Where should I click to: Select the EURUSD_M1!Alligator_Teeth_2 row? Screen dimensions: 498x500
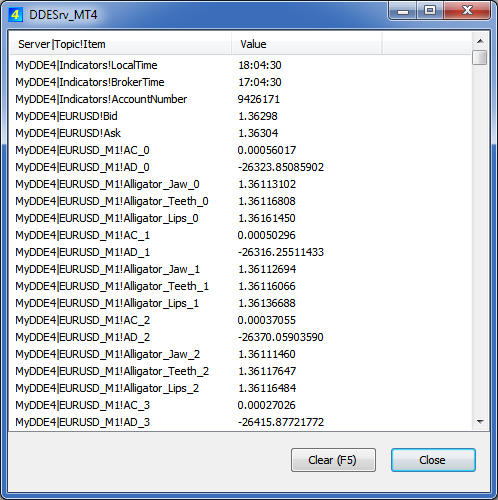pos(241,371)
